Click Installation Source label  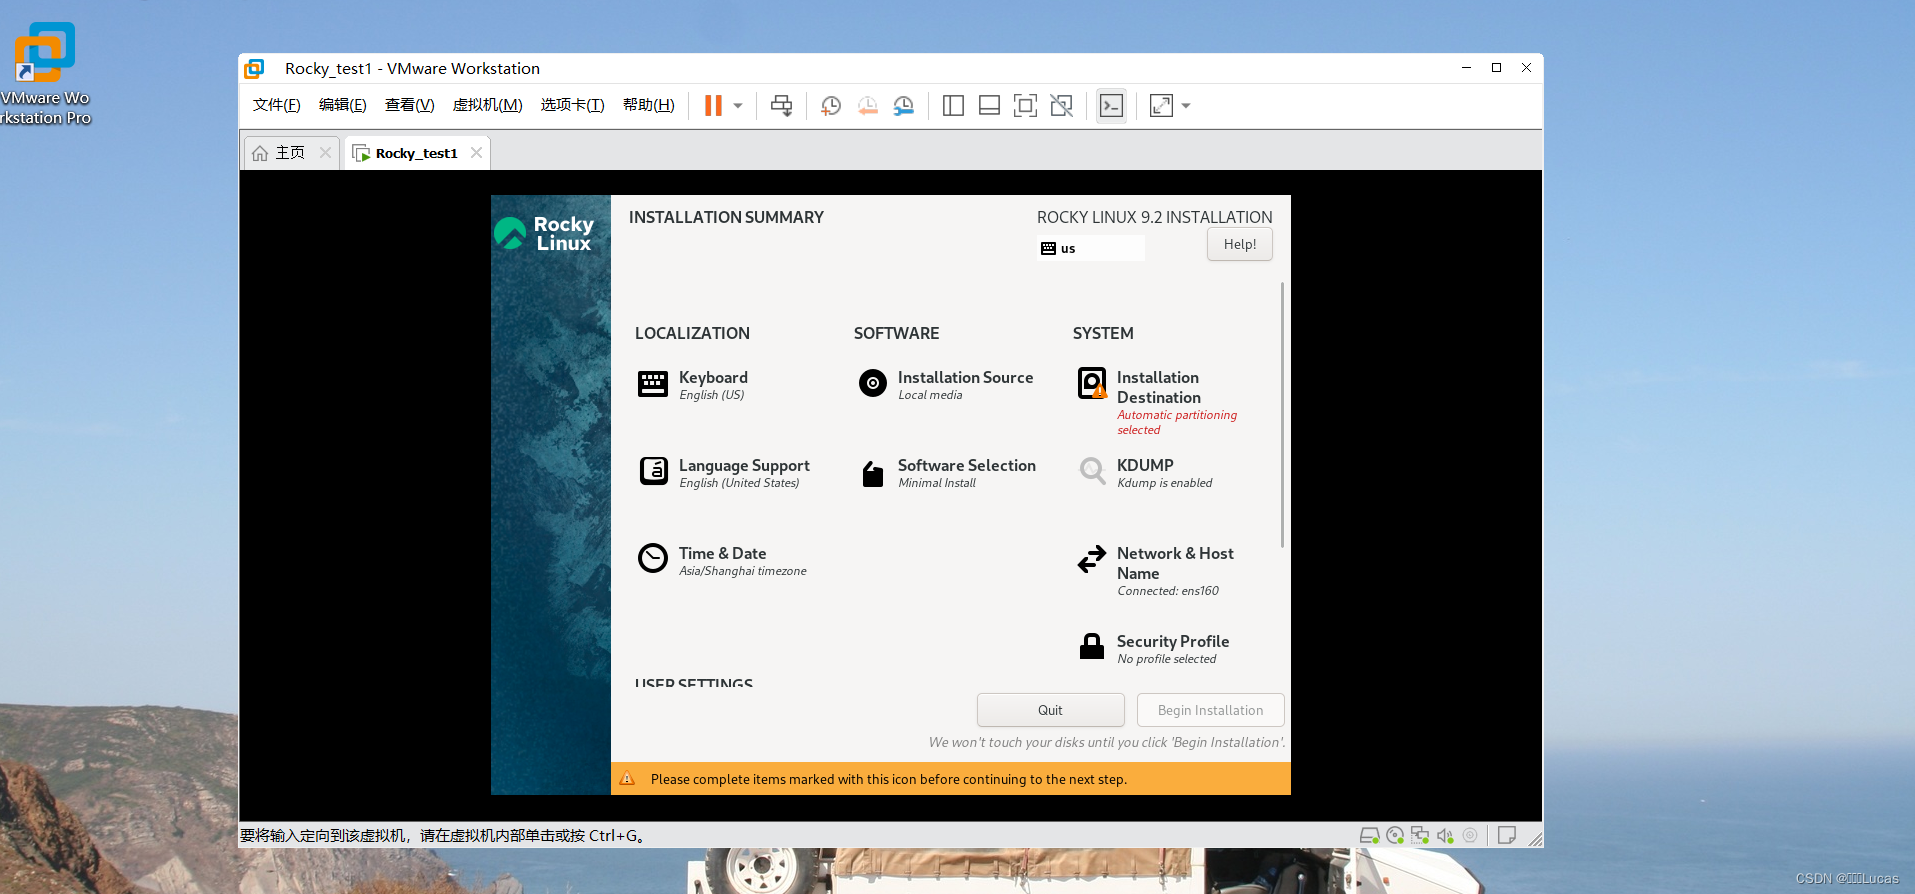(x=965, y=377)
